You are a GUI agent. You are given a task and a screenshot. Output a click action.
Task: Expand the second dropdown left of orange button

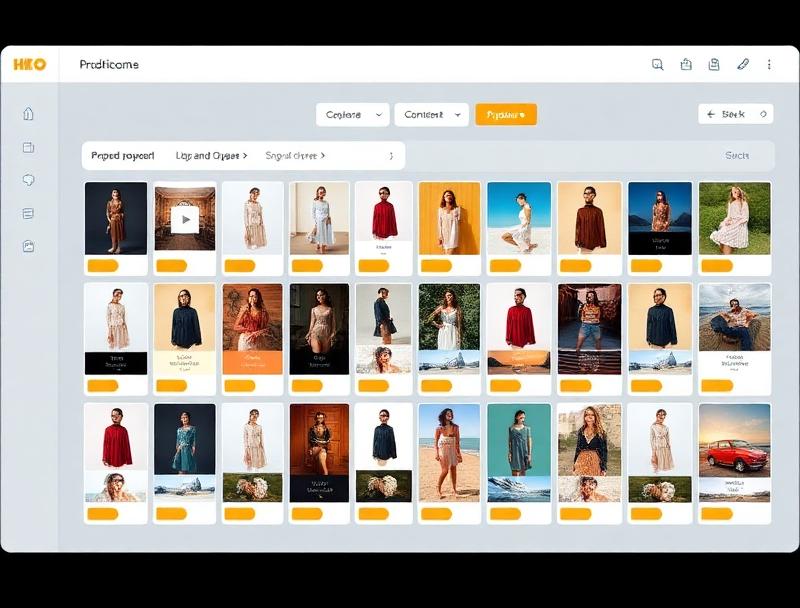coord(431,115)
